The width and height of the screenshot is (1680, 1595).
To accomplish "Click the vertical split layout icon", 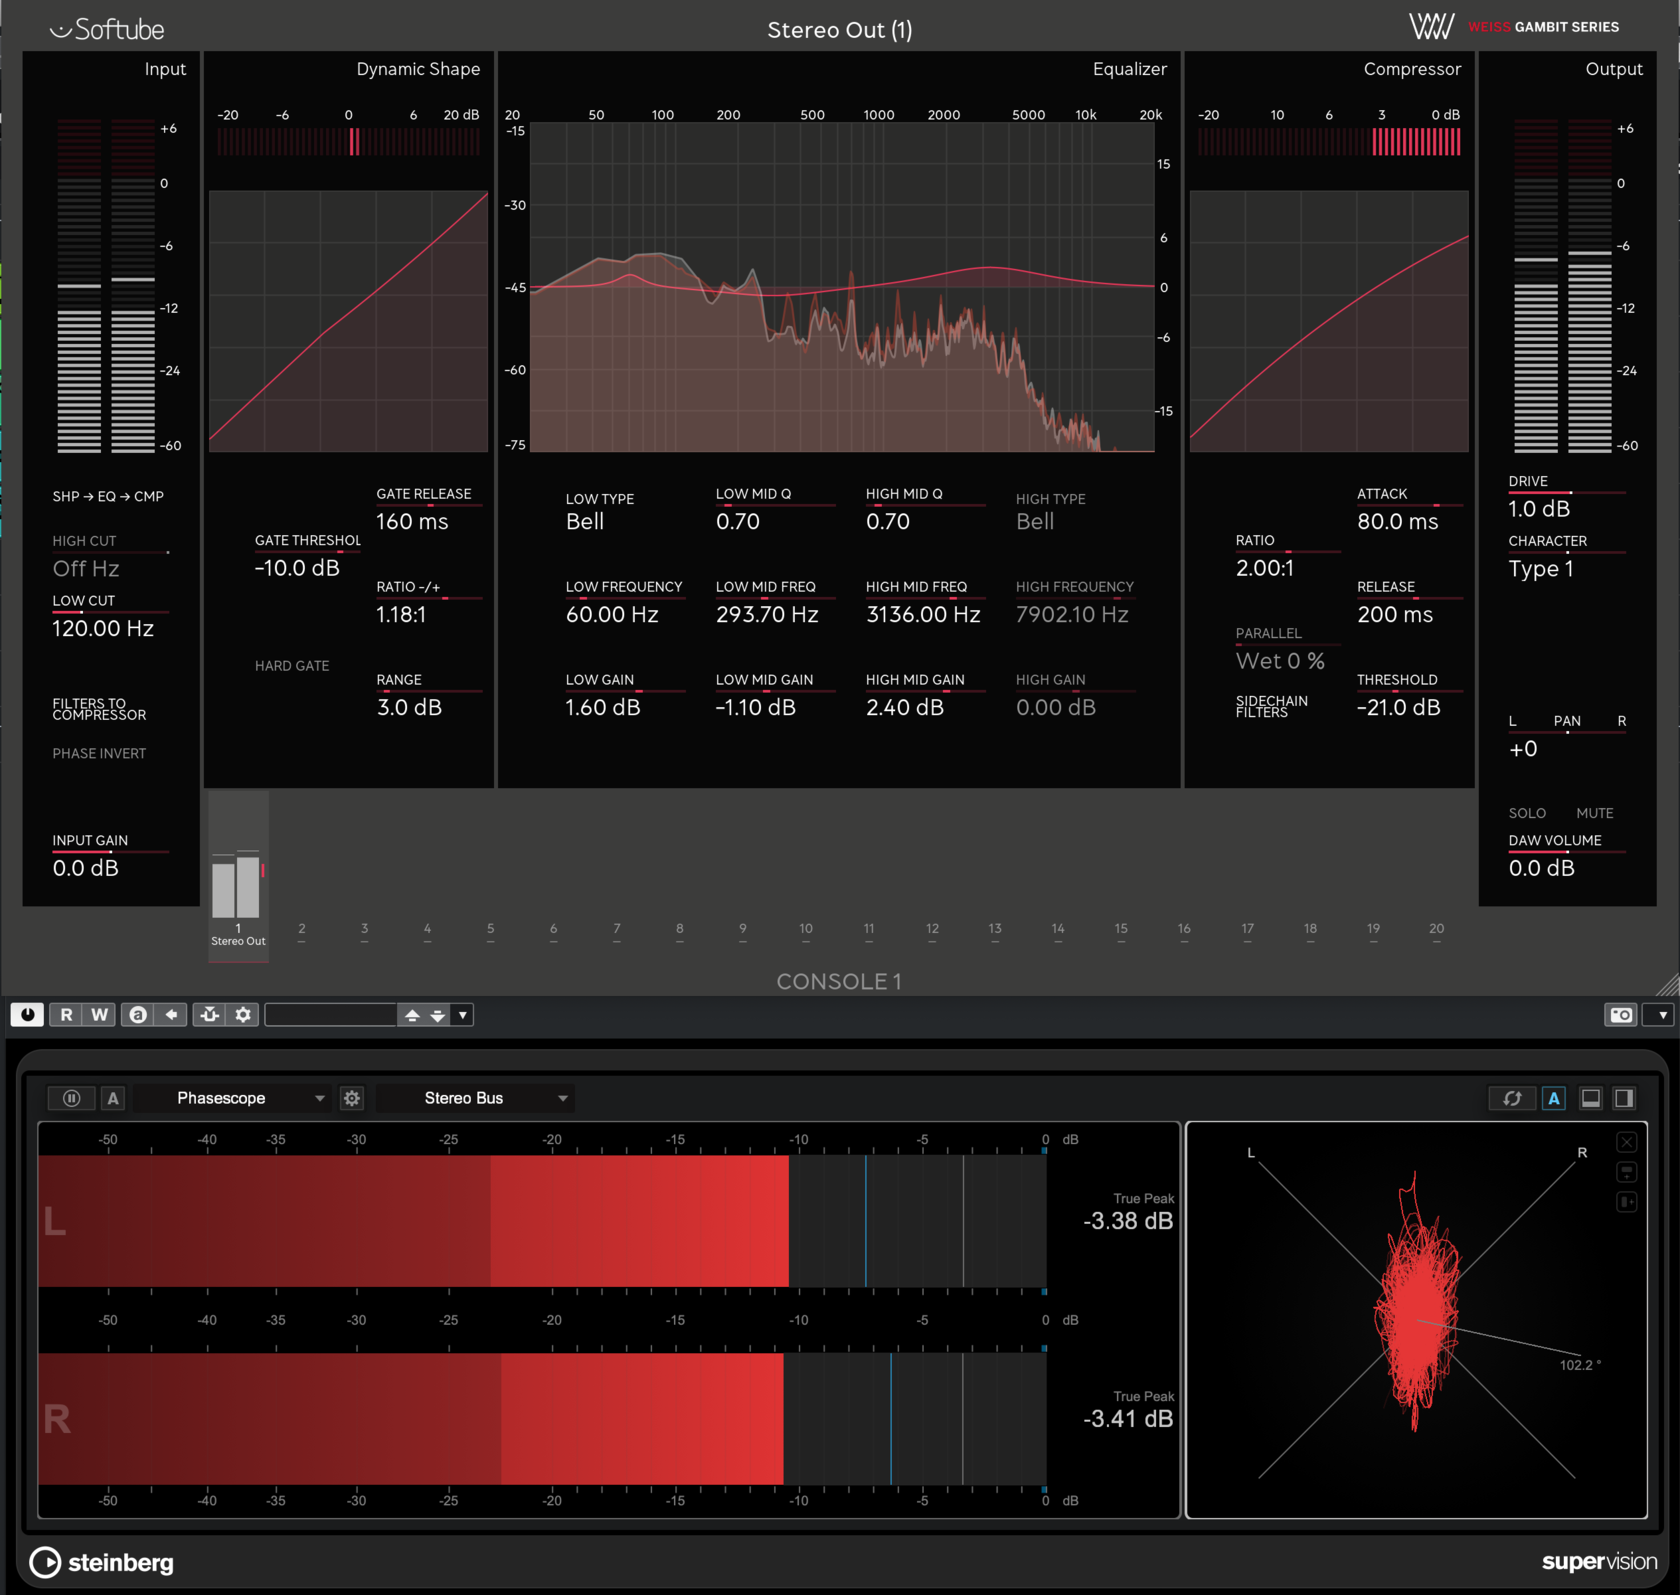I will coord(1625,1098).
